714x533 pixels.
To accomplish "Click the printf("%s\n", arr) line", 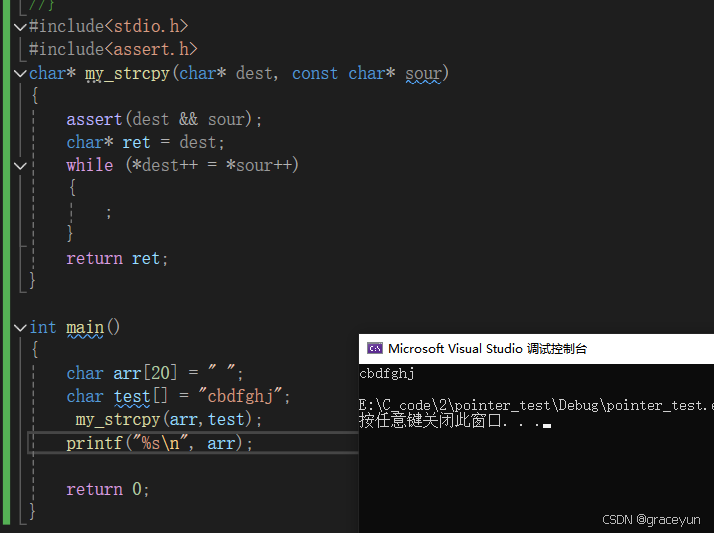I will click(159, 443).
